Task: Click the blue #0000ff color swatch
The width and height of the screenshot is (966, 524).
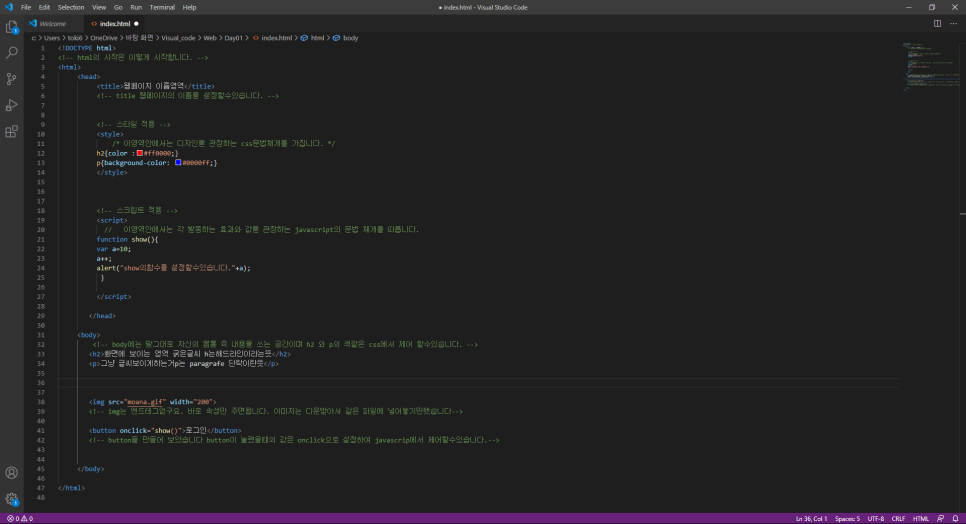Action: coord(178,163)
